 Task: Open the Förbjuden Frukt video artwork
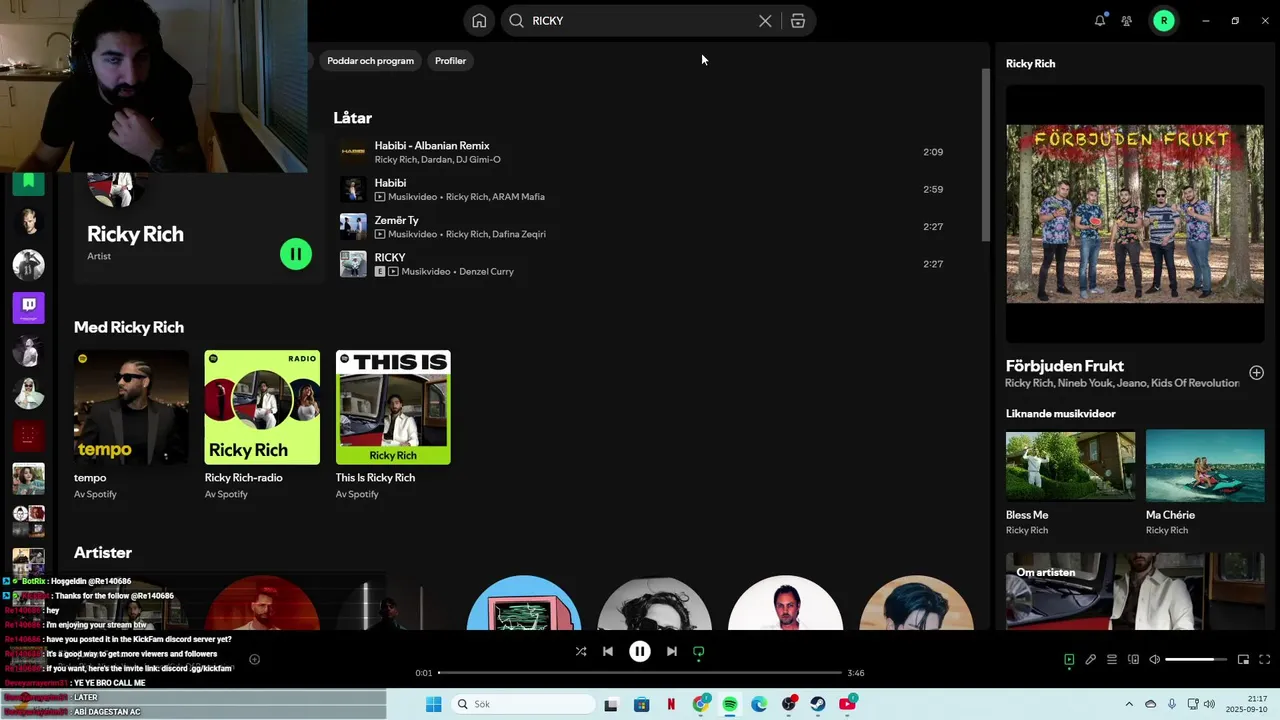pos(1135,214)
